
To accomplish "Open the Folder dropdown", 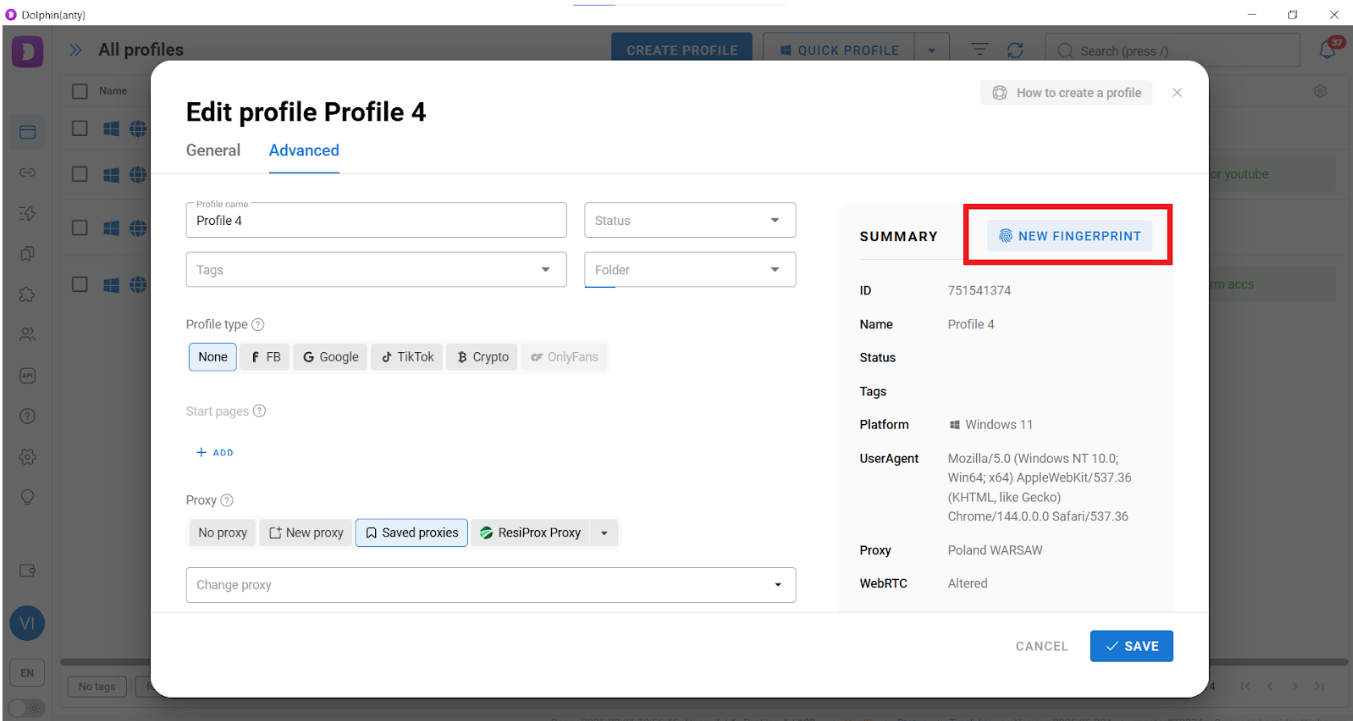I will pyautogui.click(x=689, y=270).
